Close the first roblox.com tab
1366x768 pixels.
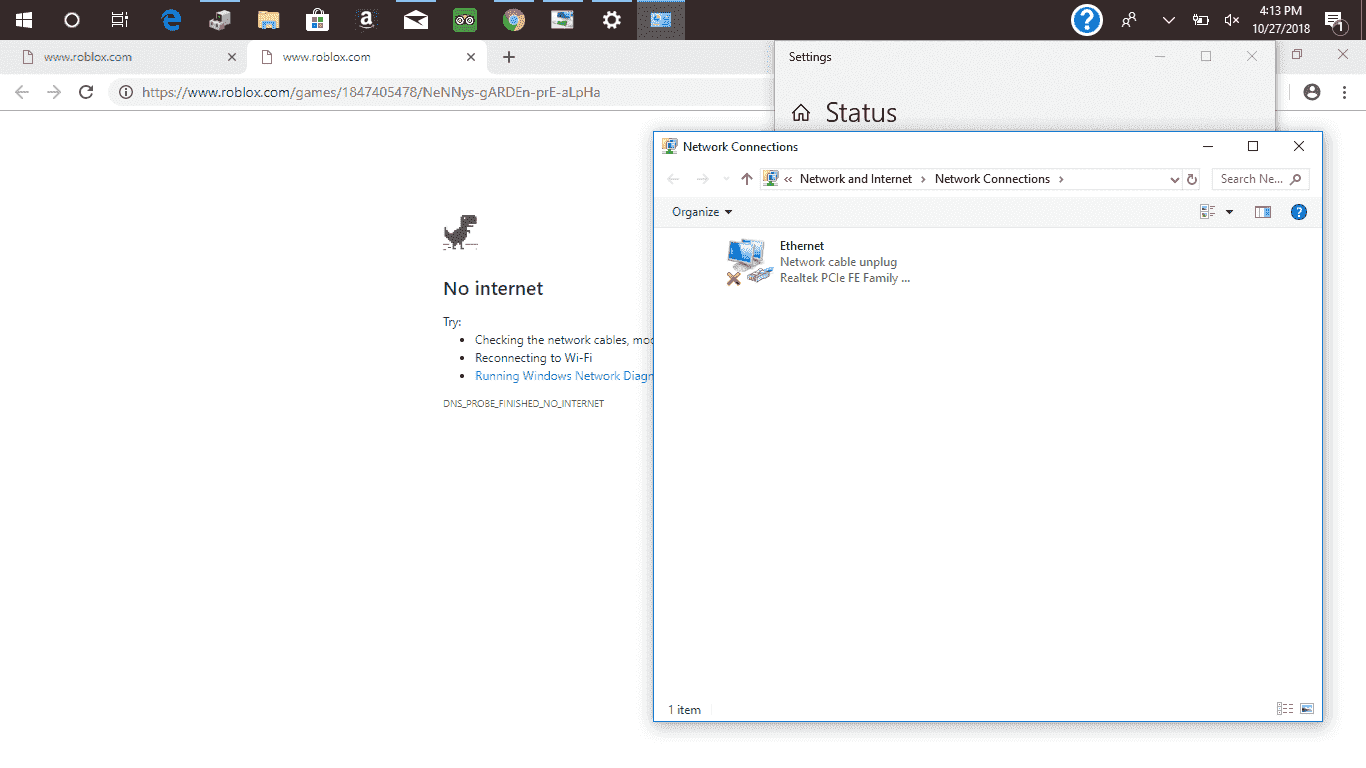point(232,57)
